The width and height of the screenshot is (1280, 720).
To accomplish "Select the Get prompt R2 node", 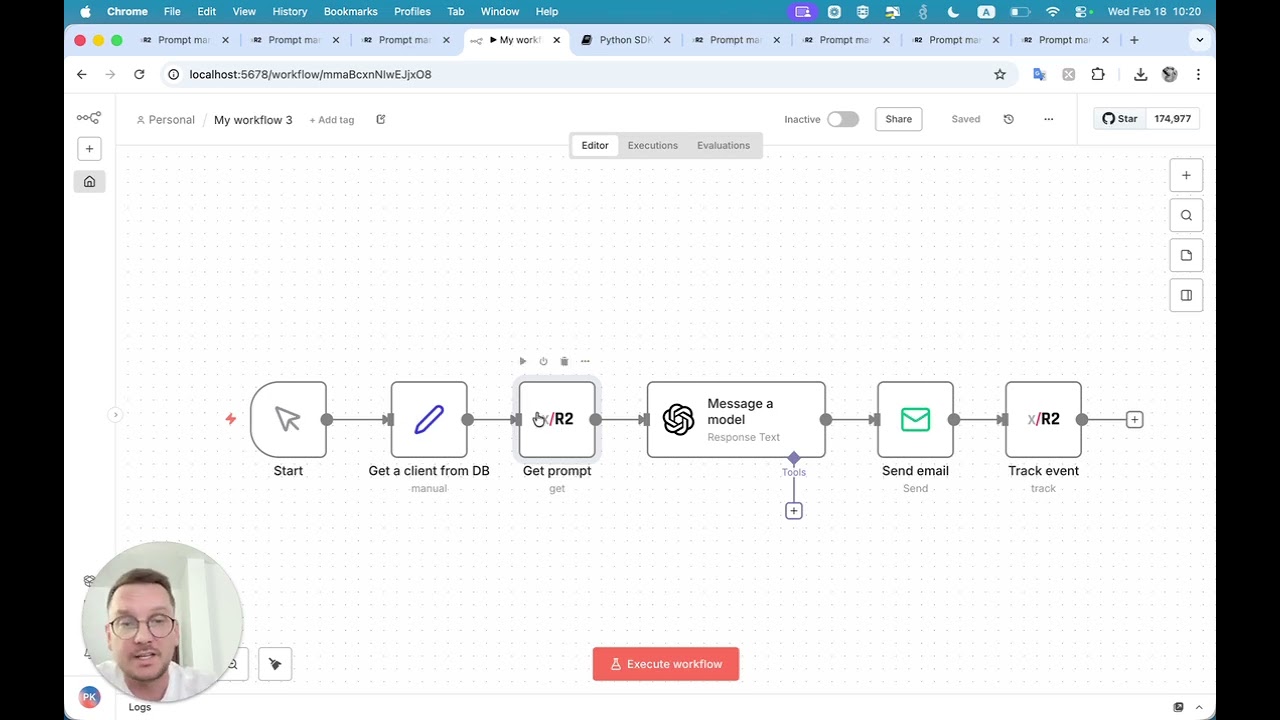I will pos(557,419).
